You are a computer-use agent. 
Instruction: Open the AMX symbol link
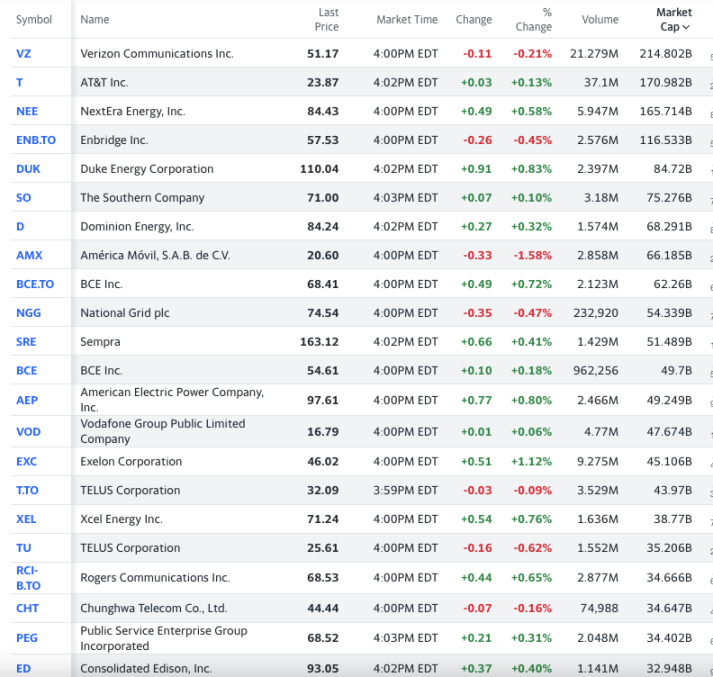tap(29, 255)
